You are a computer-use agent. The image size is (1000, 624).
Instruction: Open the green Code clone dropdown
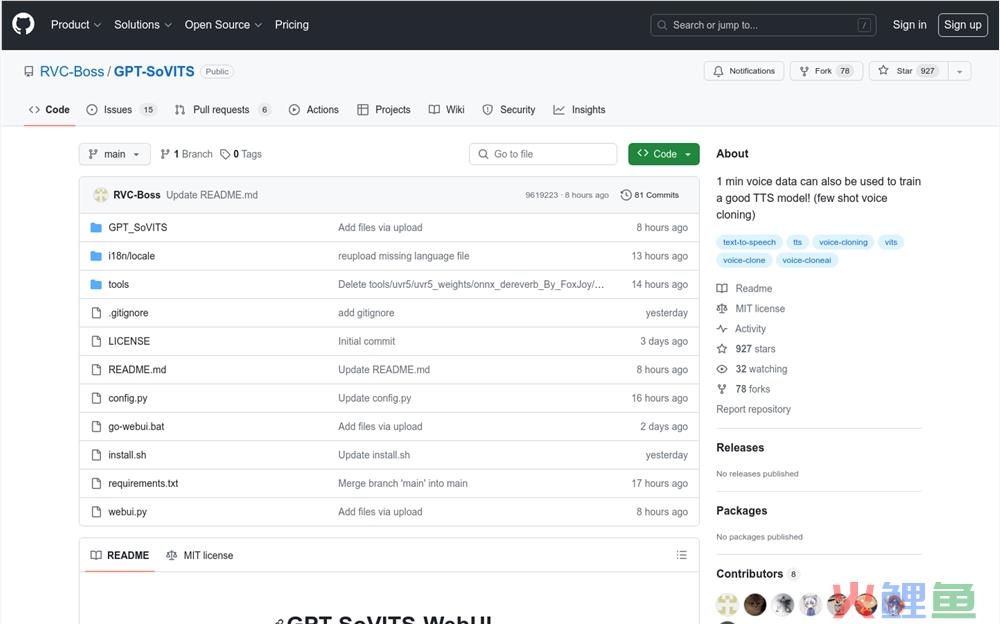click(x=663, y=154)
